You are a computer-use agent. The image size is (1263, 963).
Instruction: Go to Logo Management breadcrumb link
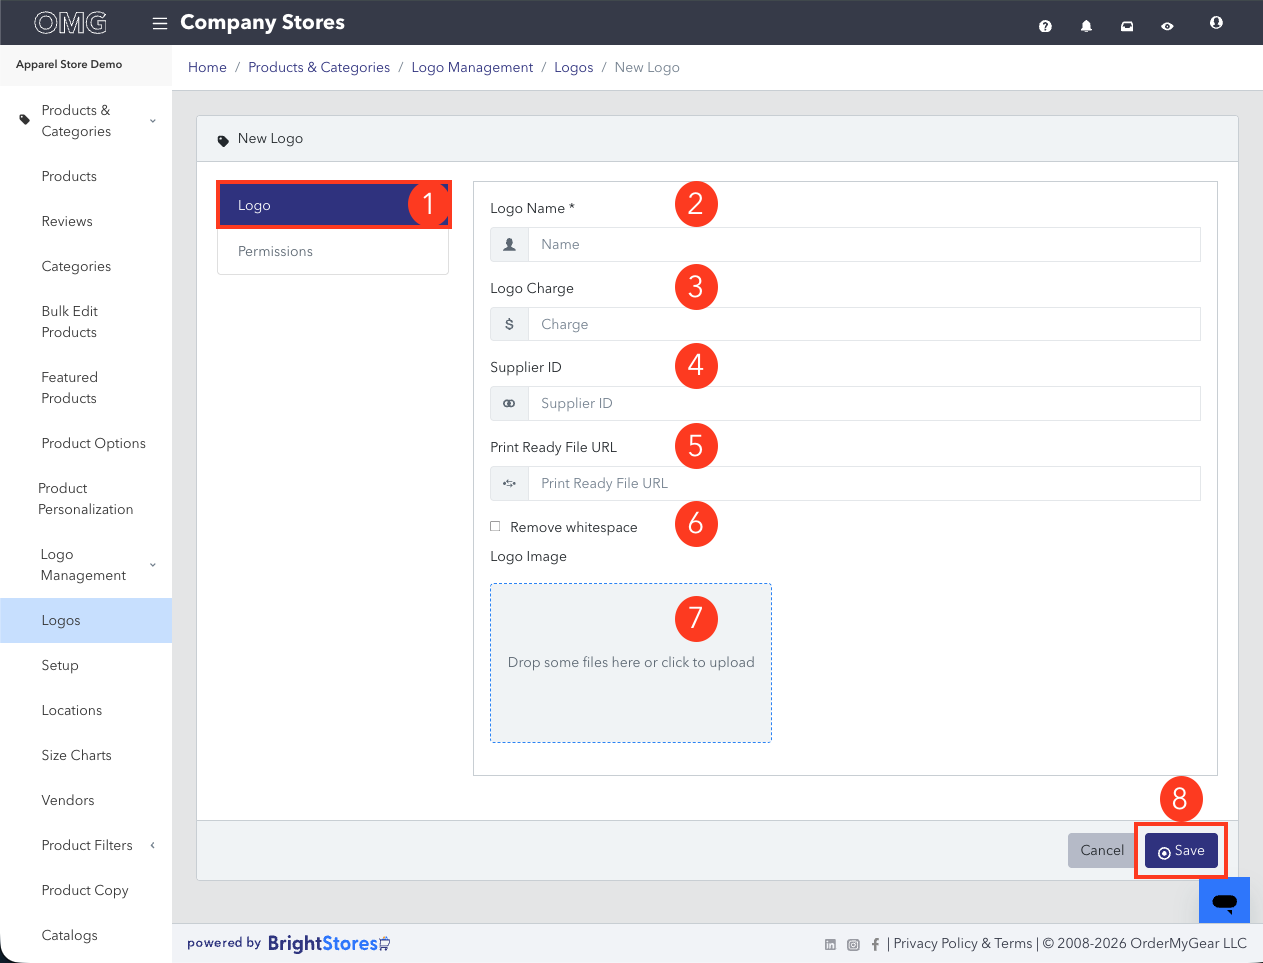472,67
